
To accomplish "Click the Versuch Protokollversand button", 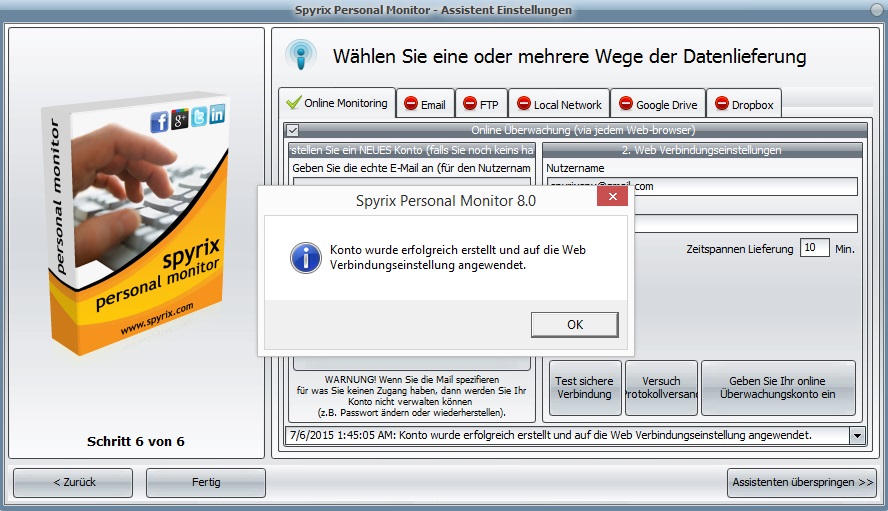I will click(661, 388).
